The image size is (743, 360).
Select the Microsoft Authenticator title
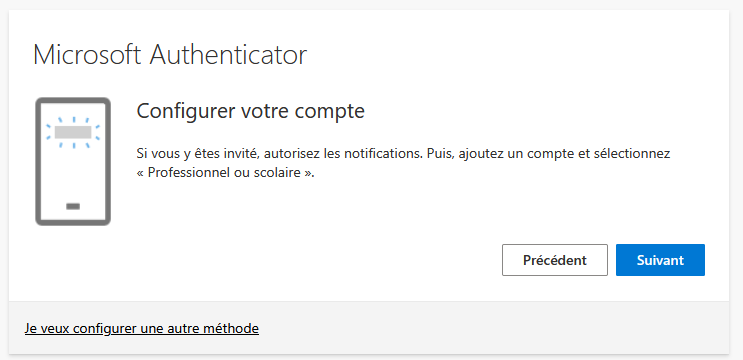tap(170, 55)
